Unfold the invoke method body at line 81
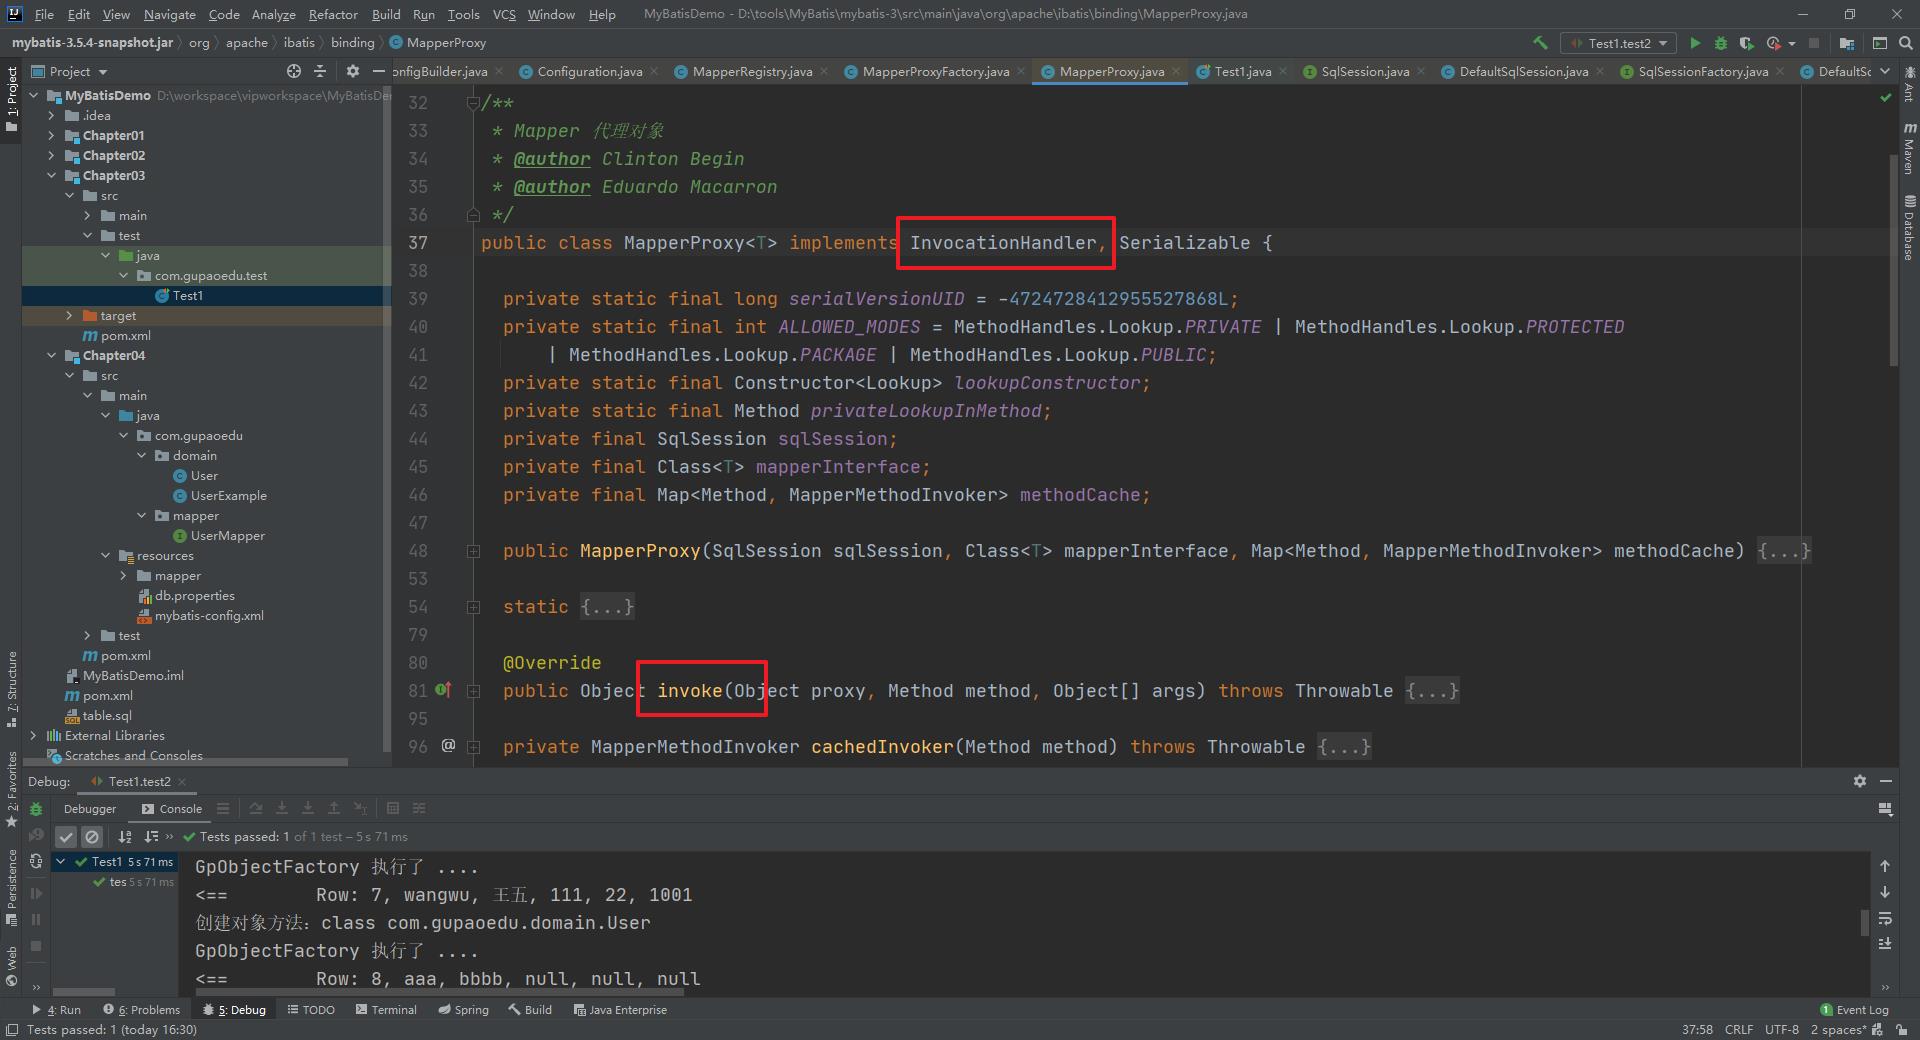This screenshot has height=1040, width=1920. [473, 691]
